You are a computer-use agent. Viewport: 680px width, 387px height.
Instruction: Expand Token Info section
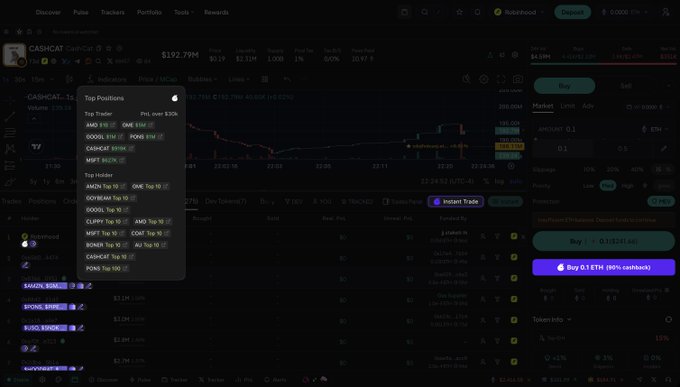coord(552,319)
